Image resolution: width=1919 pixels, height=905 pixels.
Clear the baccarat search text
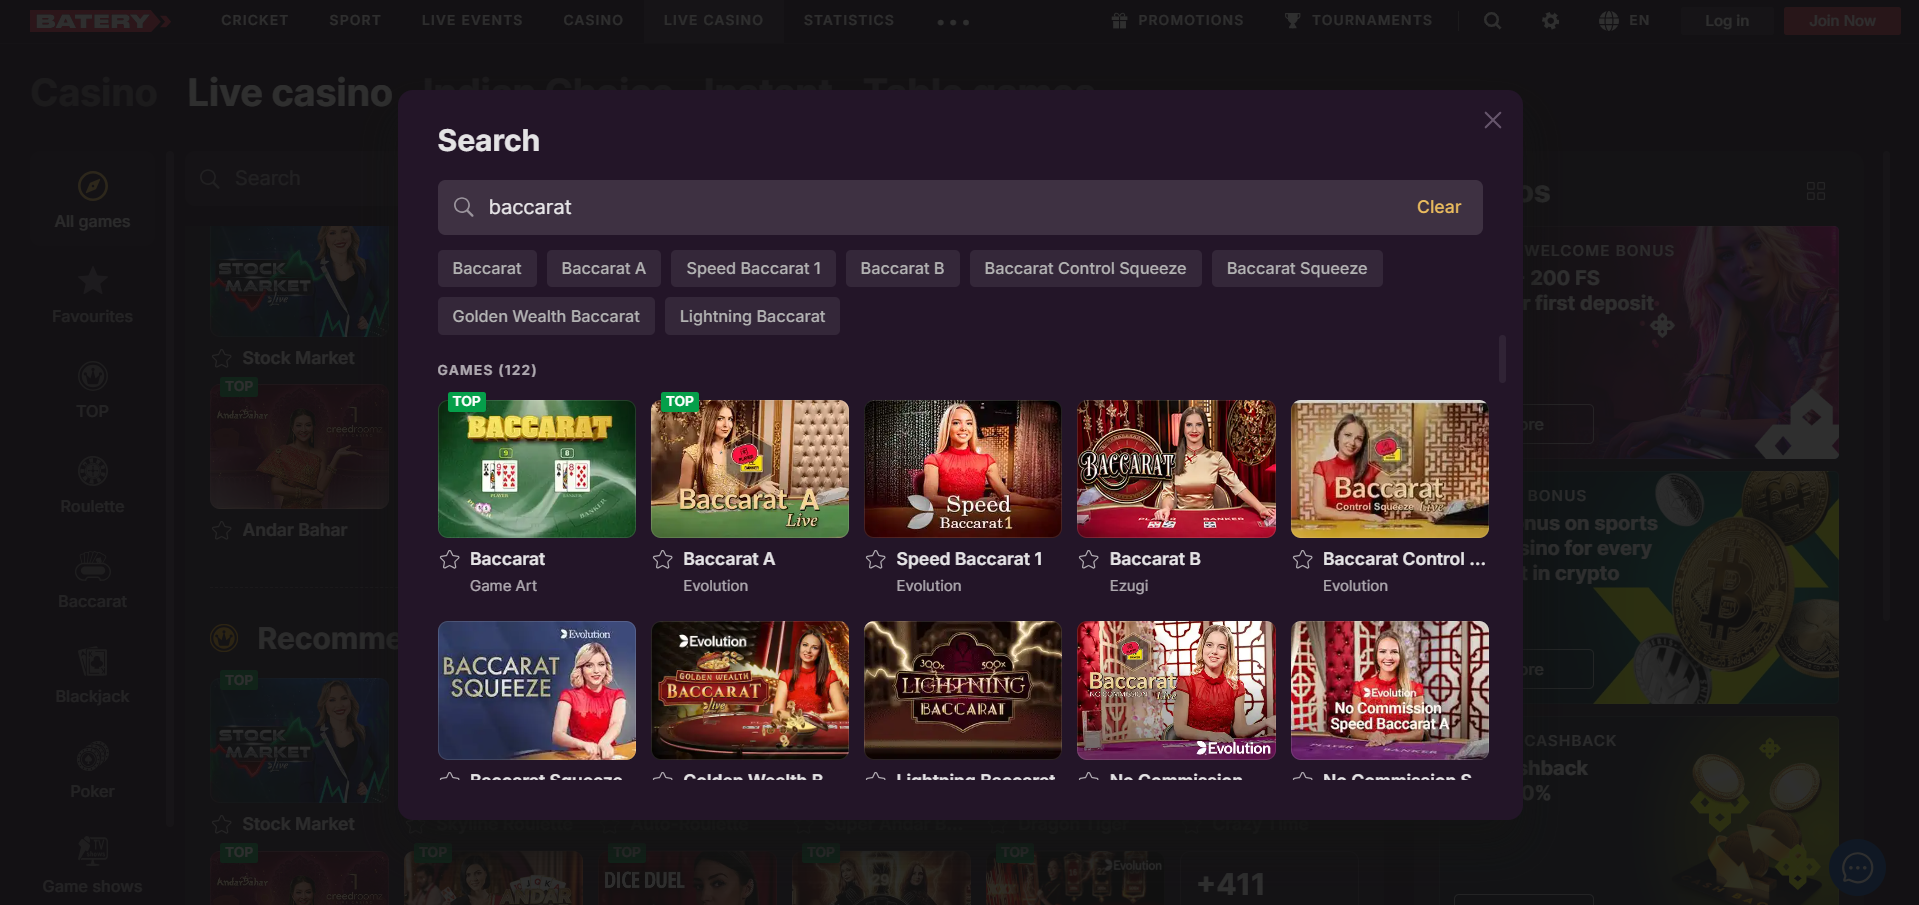click(x=1438, y=207)
